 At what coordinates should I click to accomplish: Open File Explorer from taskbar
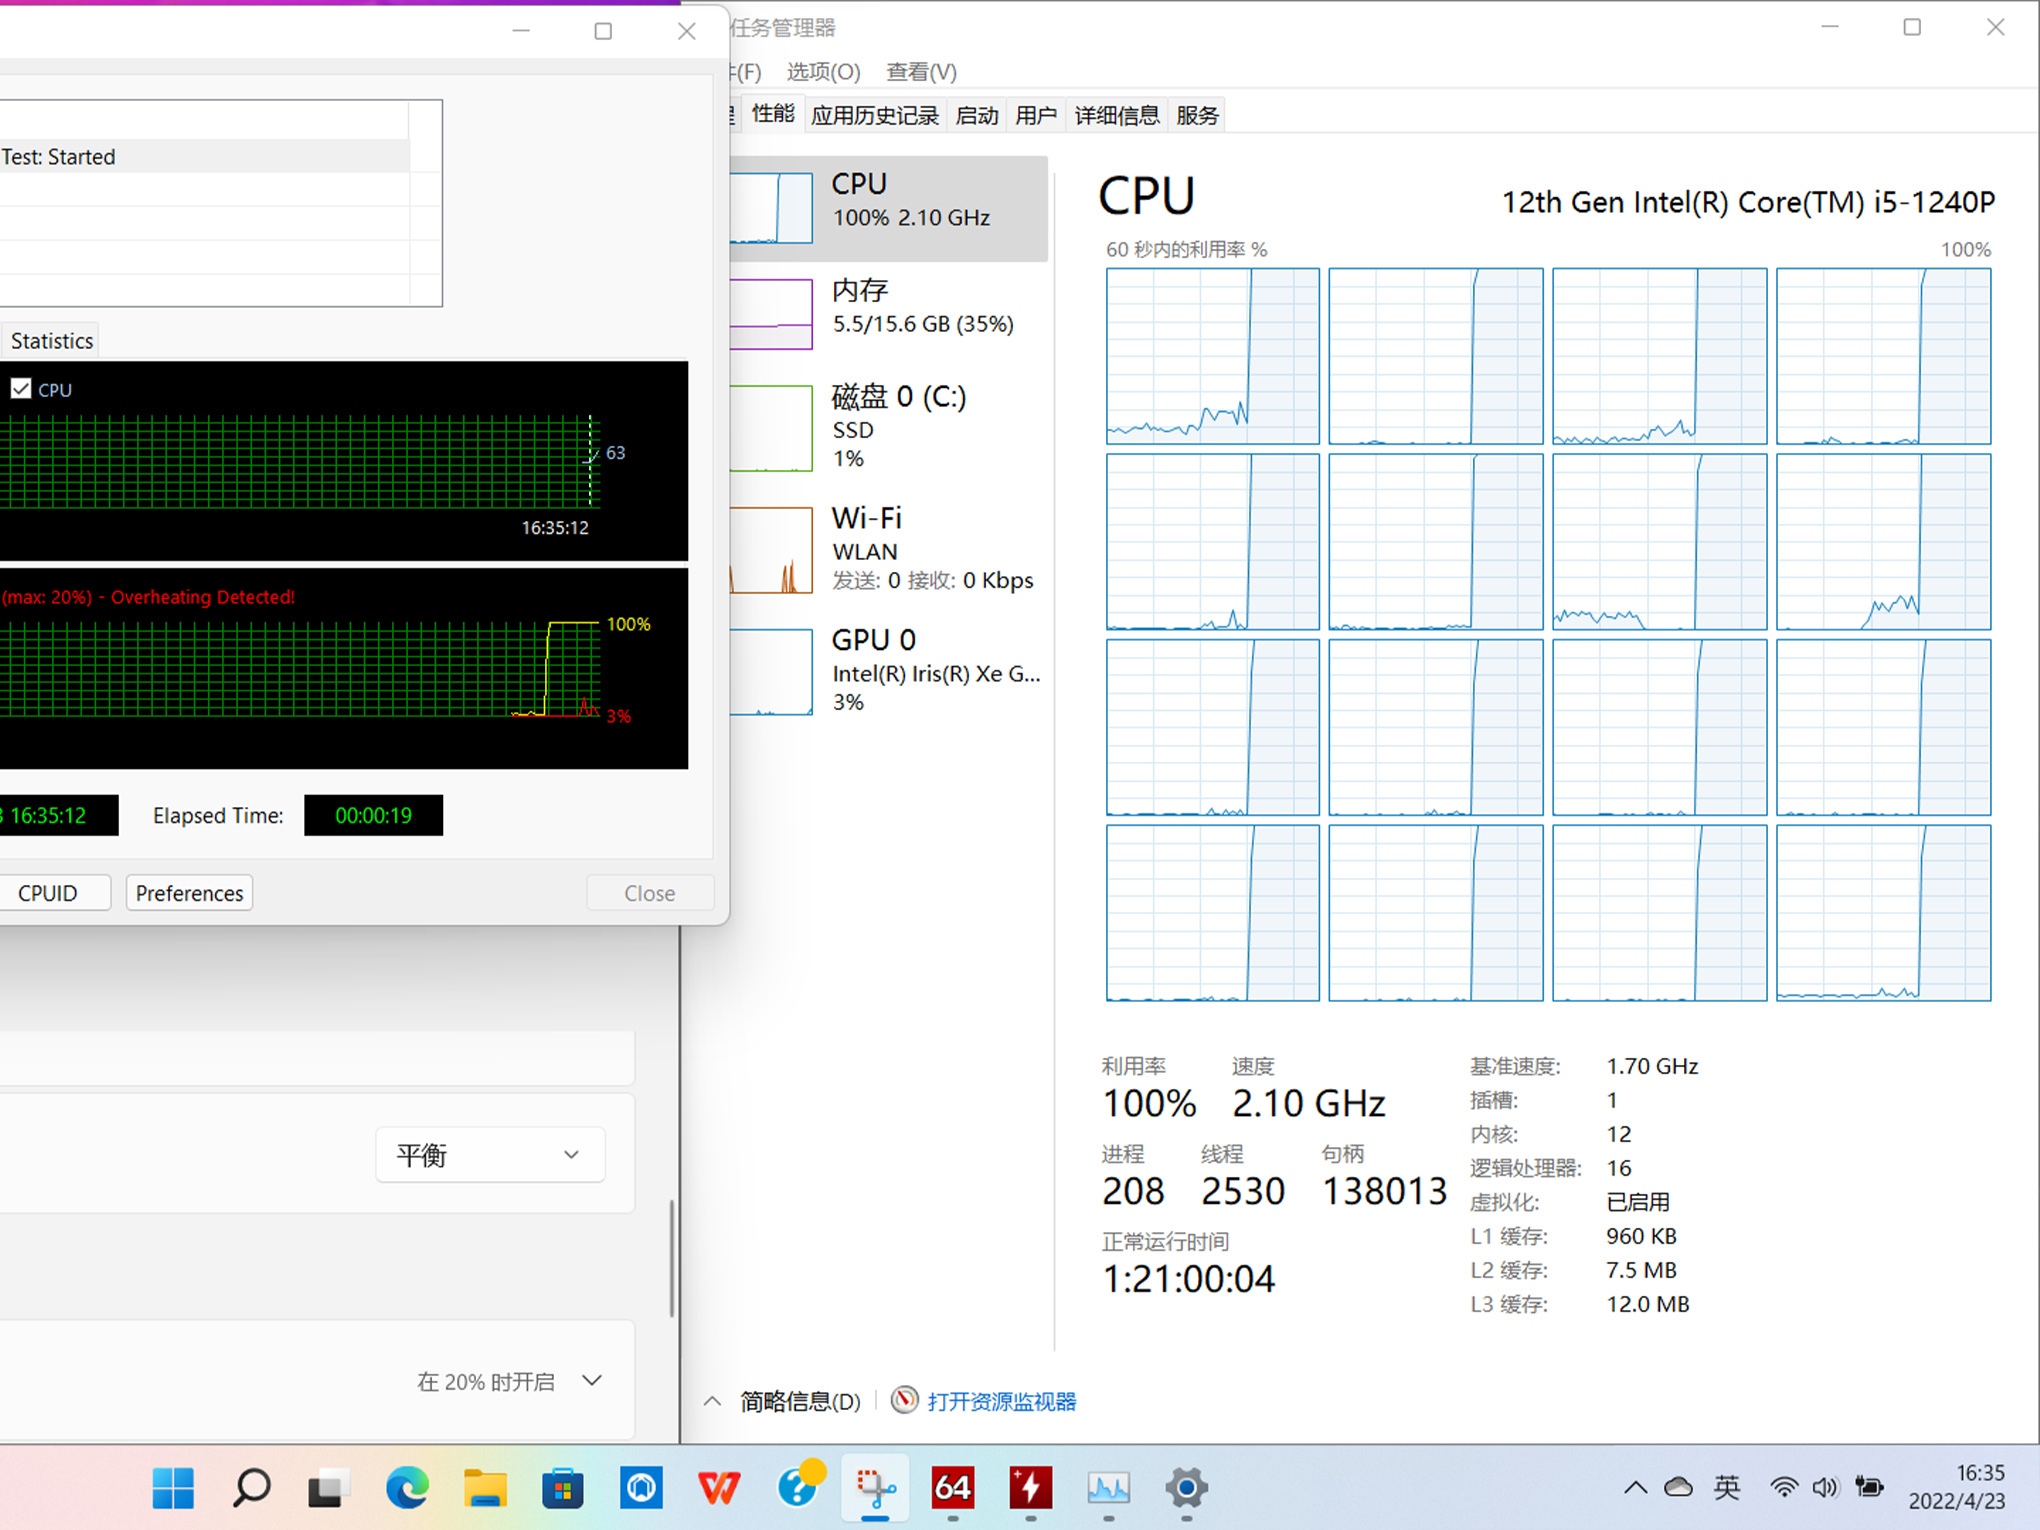click(x=485, y=1488)
